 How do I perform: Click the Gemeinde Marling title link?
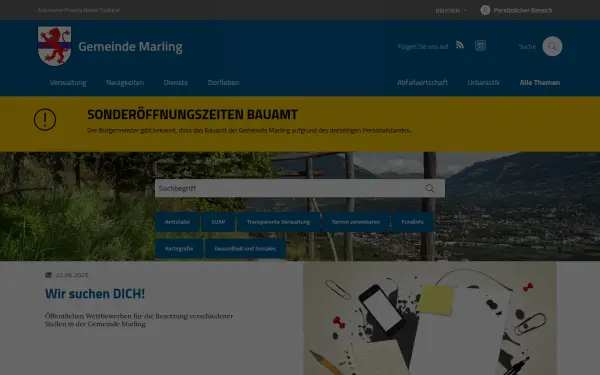[x=130, y=46]
